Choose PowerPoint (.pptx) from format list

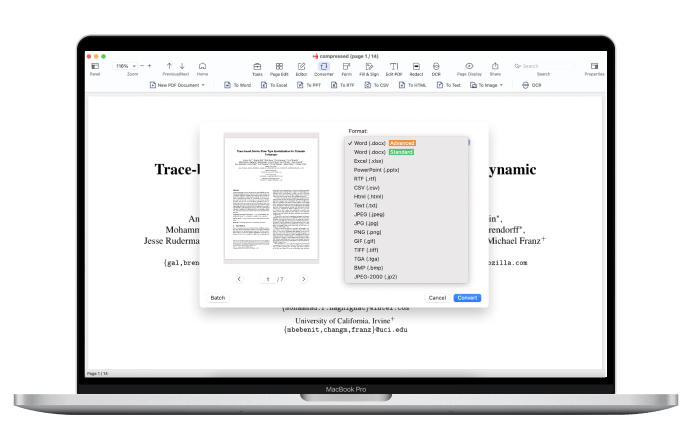click(x=376, y=169)
